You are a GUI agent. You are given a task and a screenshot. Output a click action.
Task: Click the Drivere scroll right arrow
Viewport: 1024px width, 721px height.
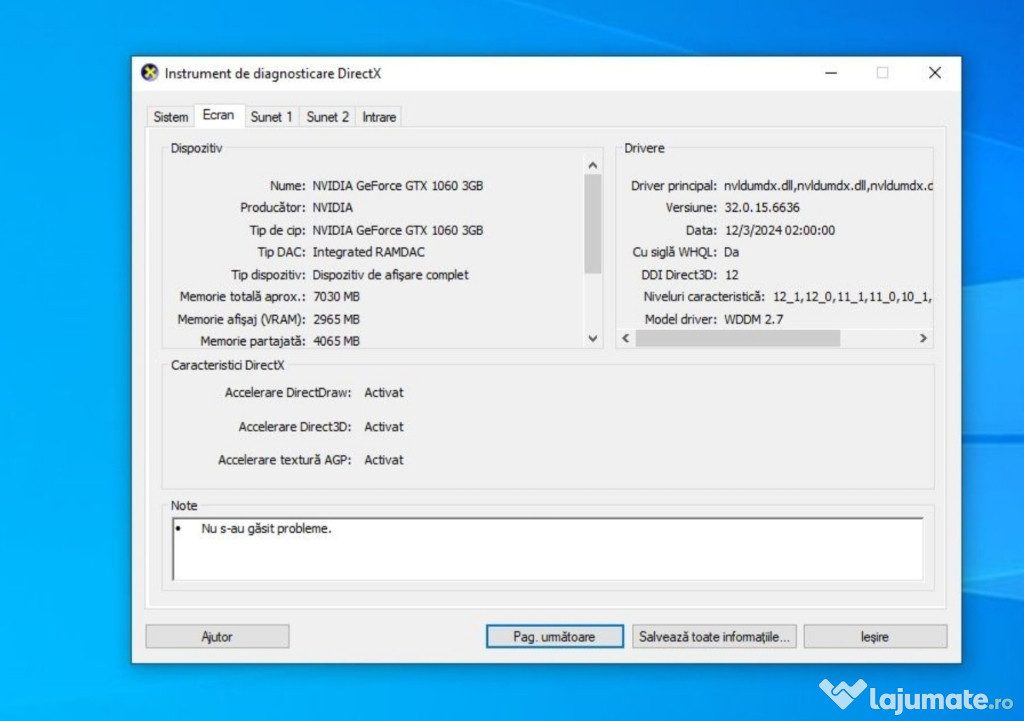click(923, 338)
